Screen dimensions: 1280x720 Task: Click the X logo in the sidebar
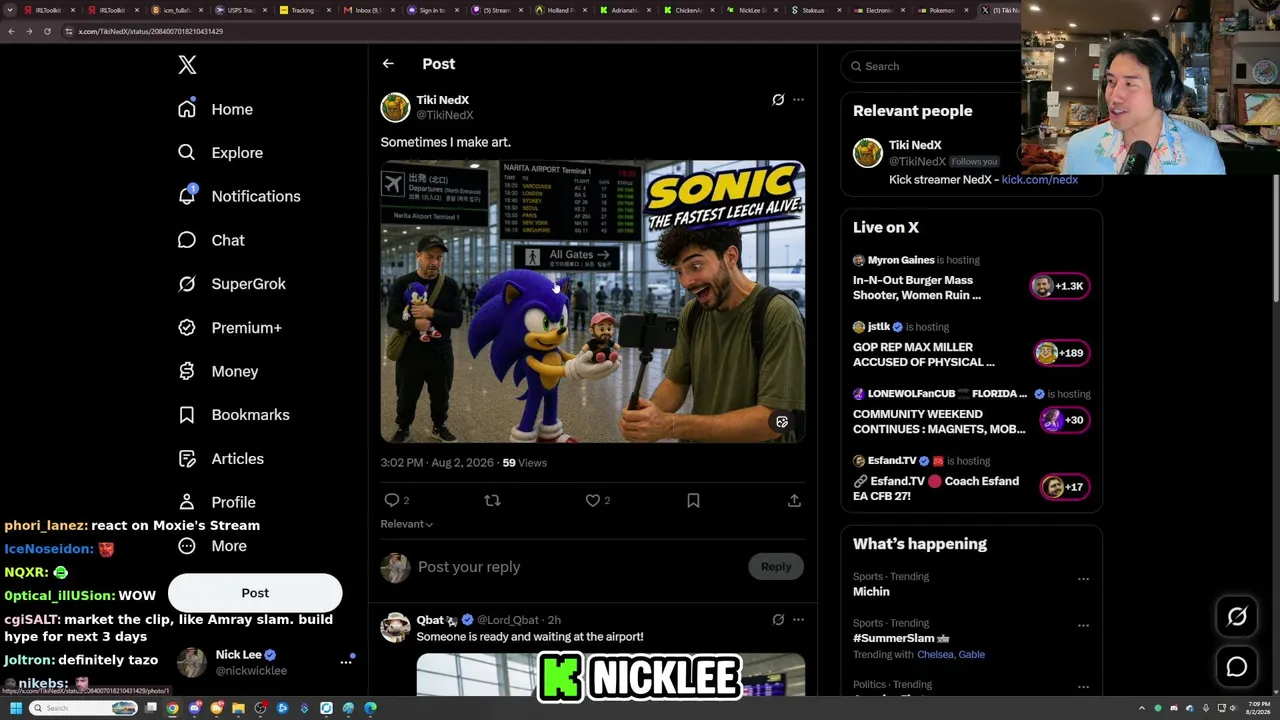point(187,65)
